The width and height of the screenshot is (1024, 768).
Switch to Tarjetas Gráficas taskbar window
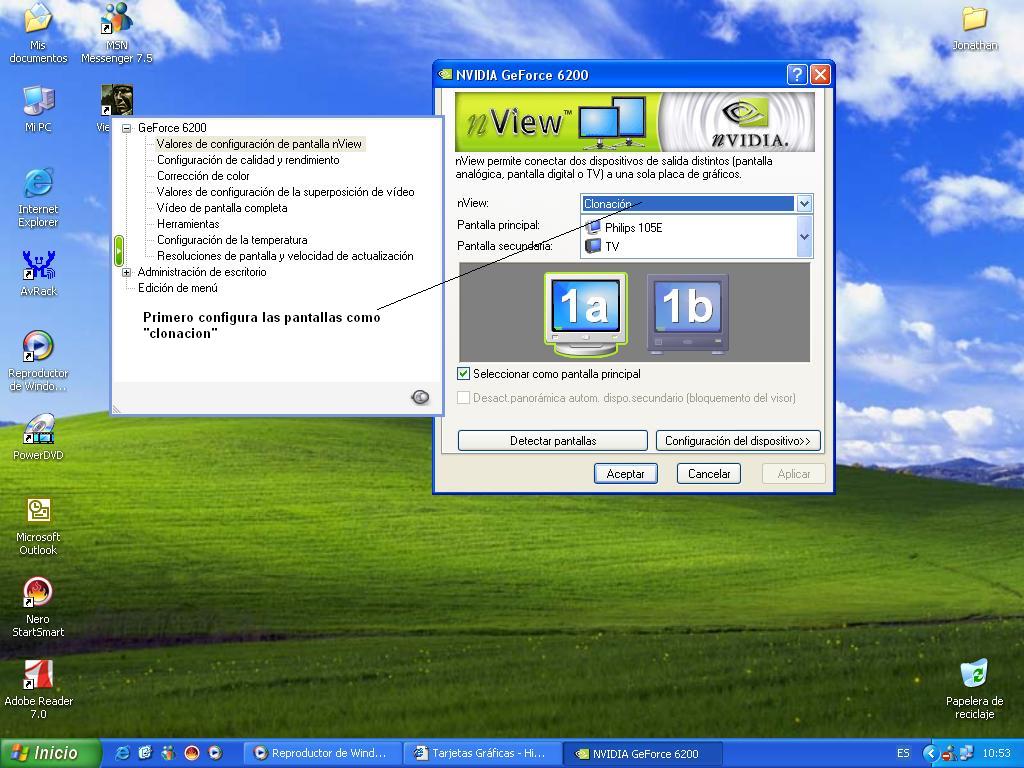click(x=482, y=753)
